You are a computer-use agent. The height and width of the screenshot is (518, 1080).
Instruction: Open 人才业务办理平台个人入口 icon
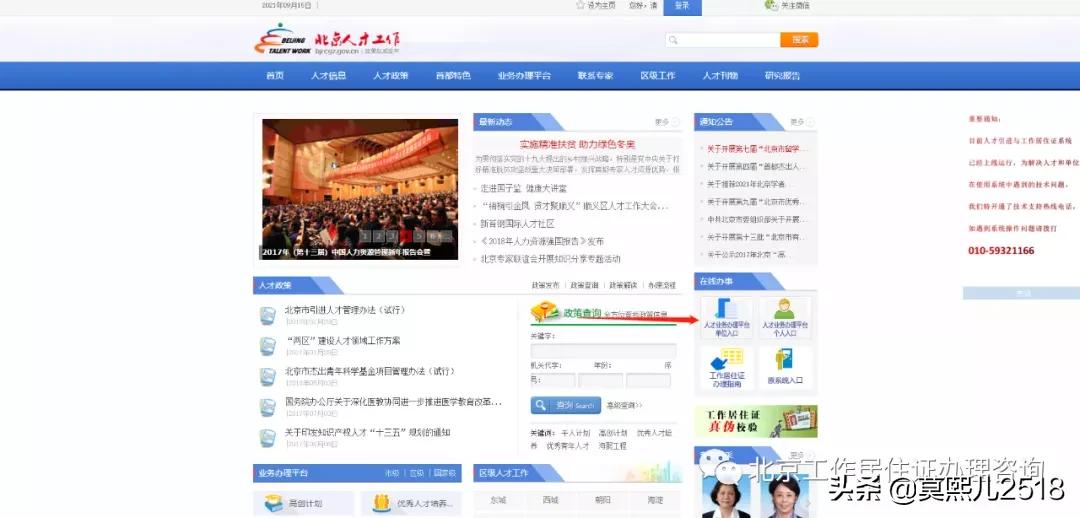784,309
